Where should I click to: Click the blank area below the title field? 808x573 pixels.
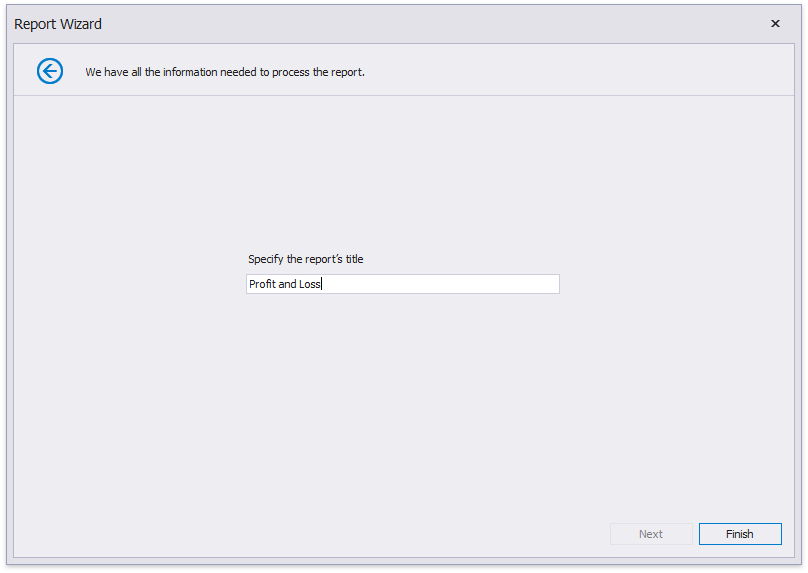tap(400, 400)
